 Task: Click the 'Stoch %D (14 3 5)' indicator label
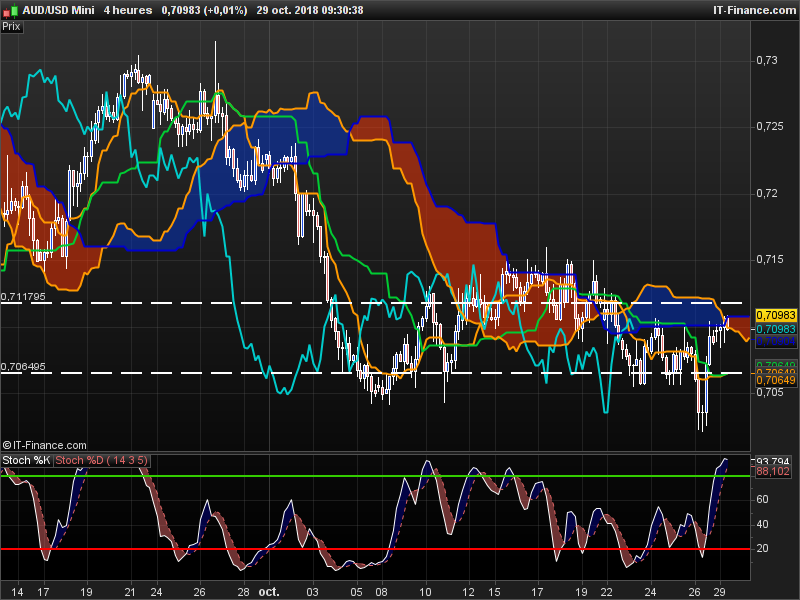[x=101, y=460]
